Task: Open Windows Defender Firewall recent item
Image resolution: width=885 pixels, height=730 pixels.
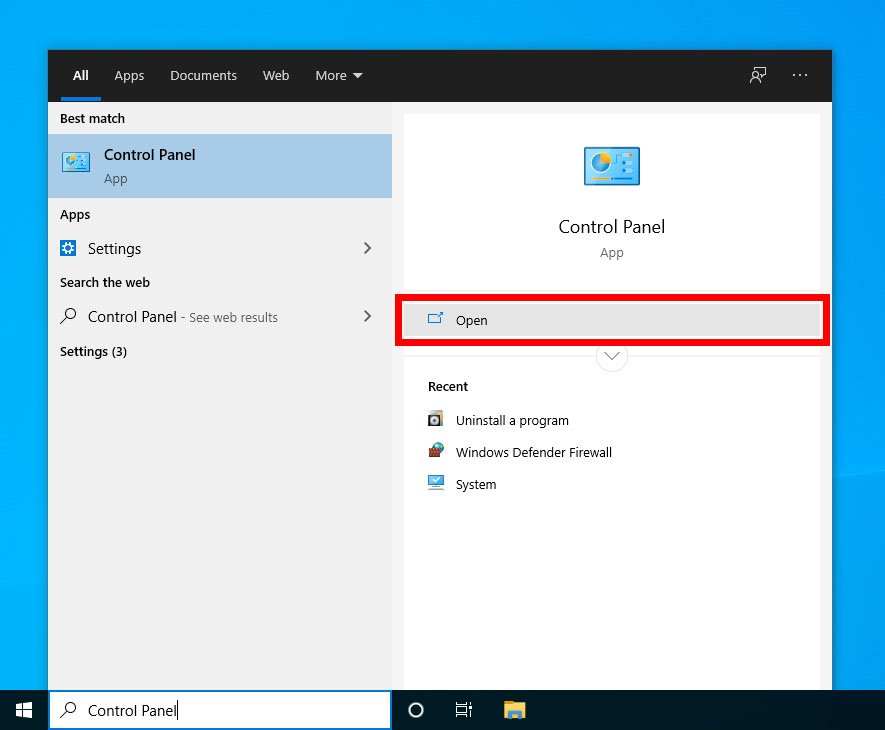Action: pyautogui.click(x=533, y=452)
